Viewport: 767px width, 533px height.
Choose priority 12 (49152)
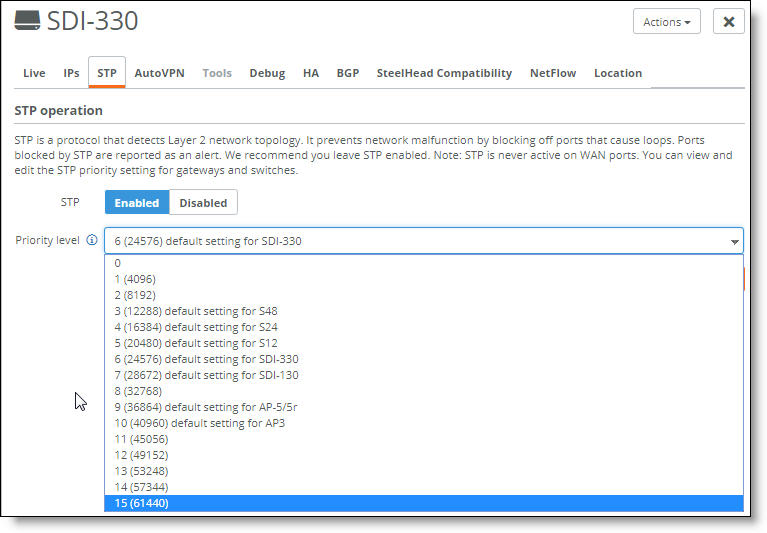click(424, 455)
